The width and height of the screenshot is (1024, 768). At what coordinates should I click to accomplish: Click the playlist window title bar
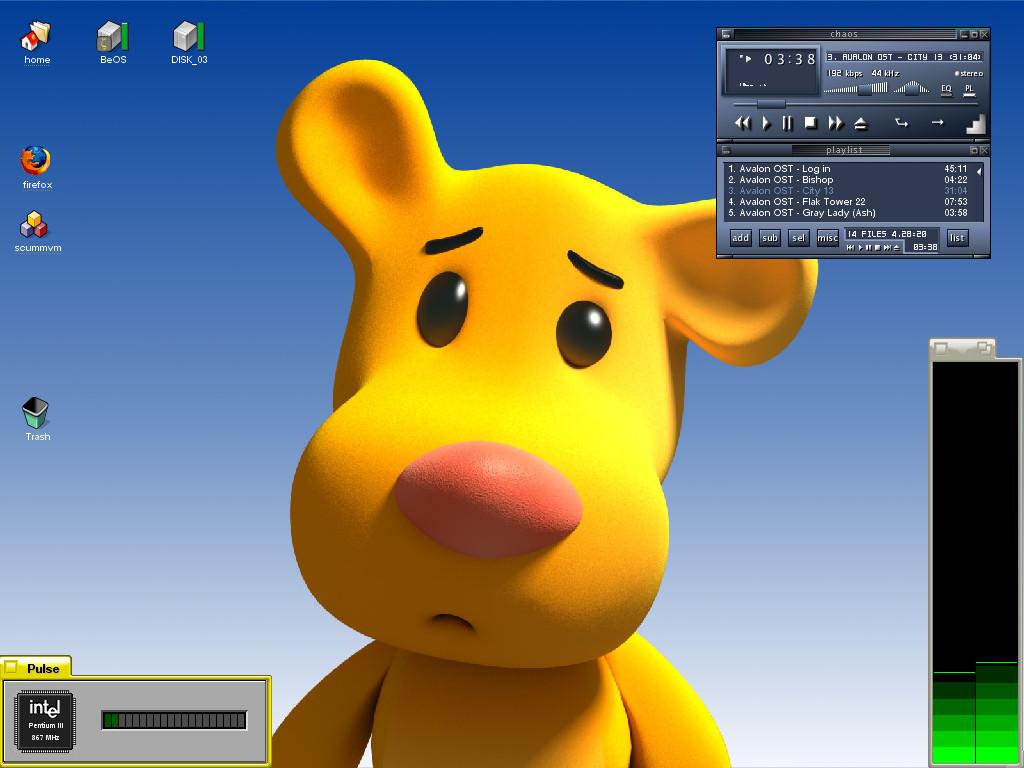pos(844,150)
